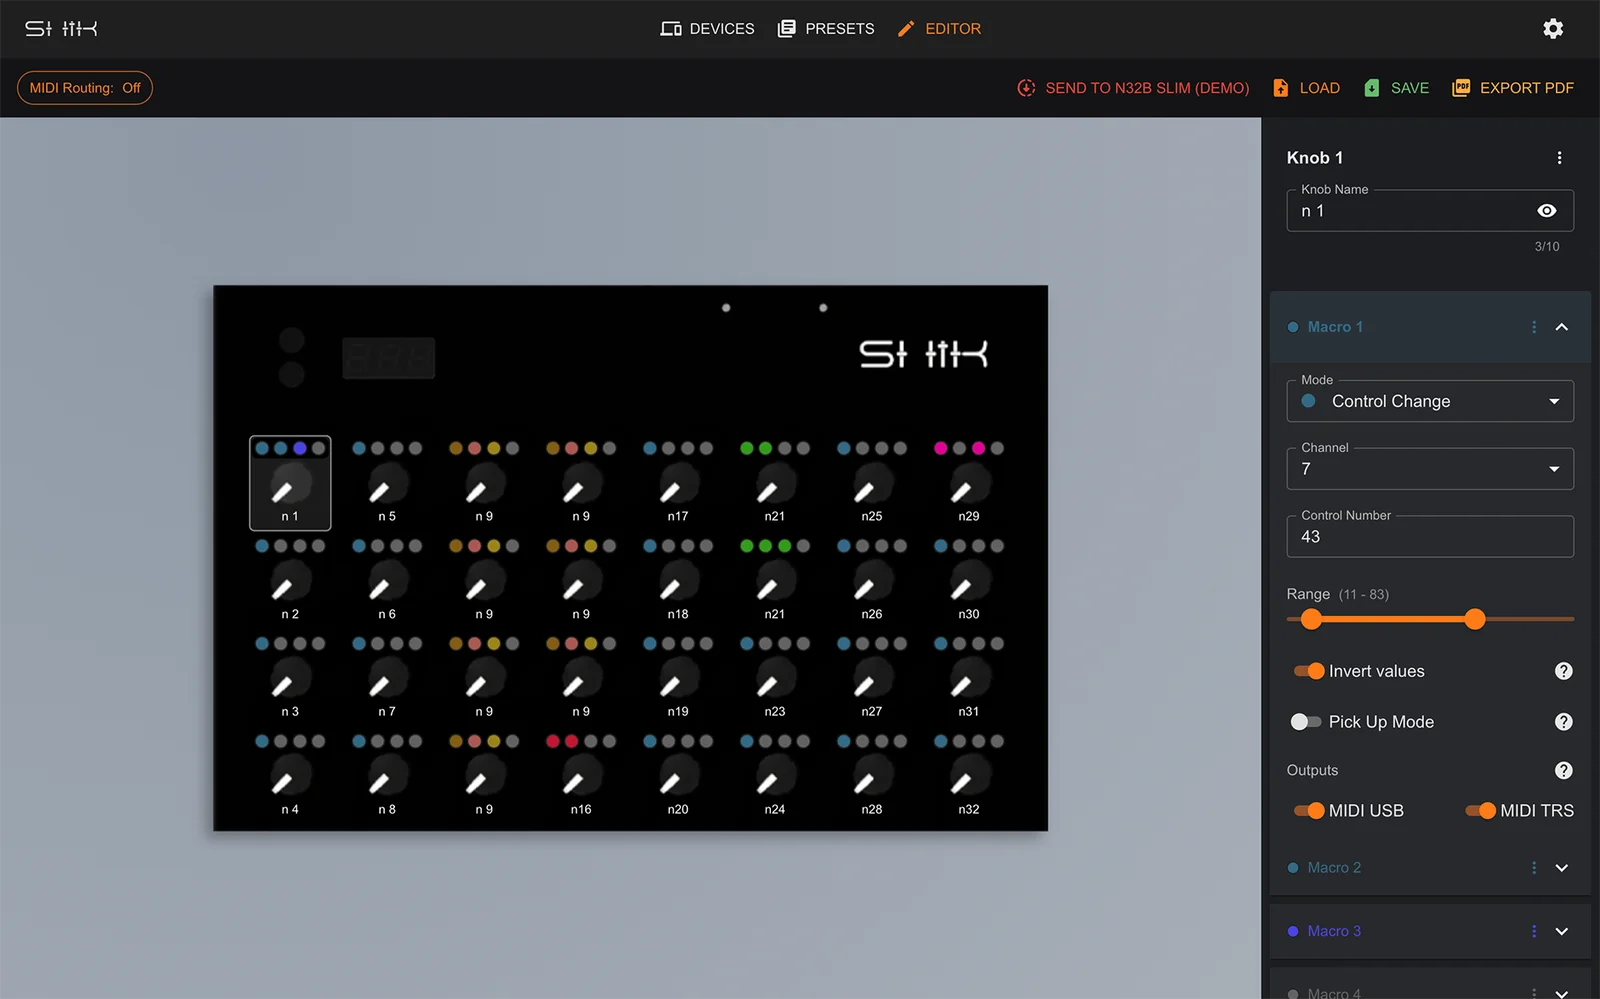Click the Presets icon

click(787, 29)
